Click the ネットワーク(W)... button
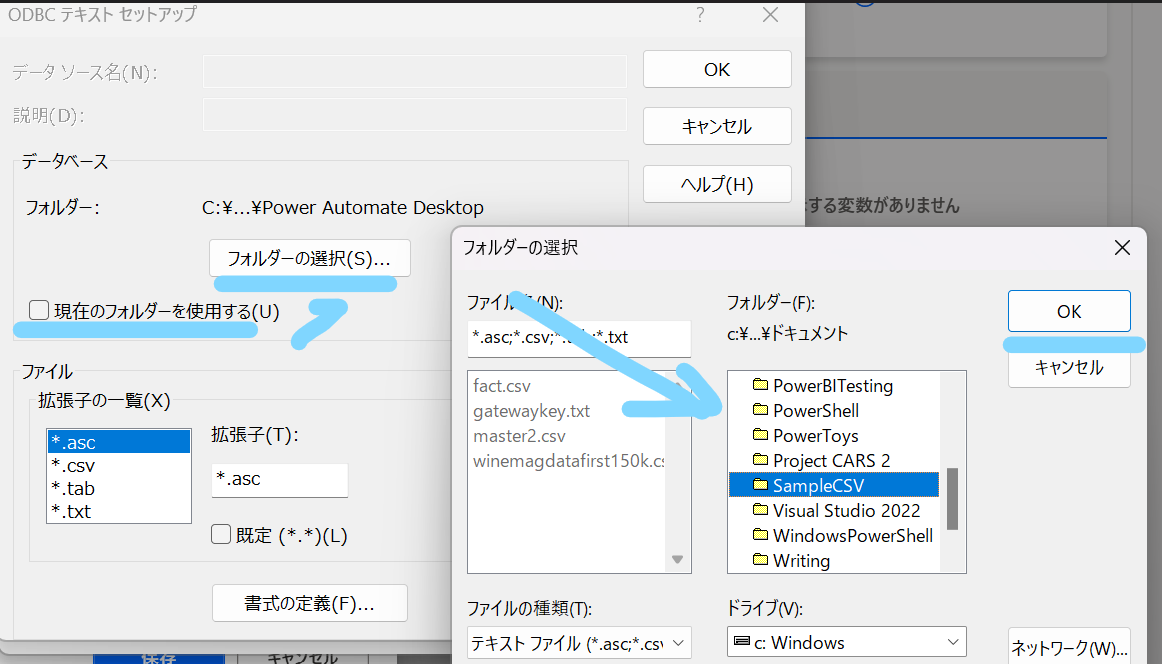 [x=1069, y=648]
